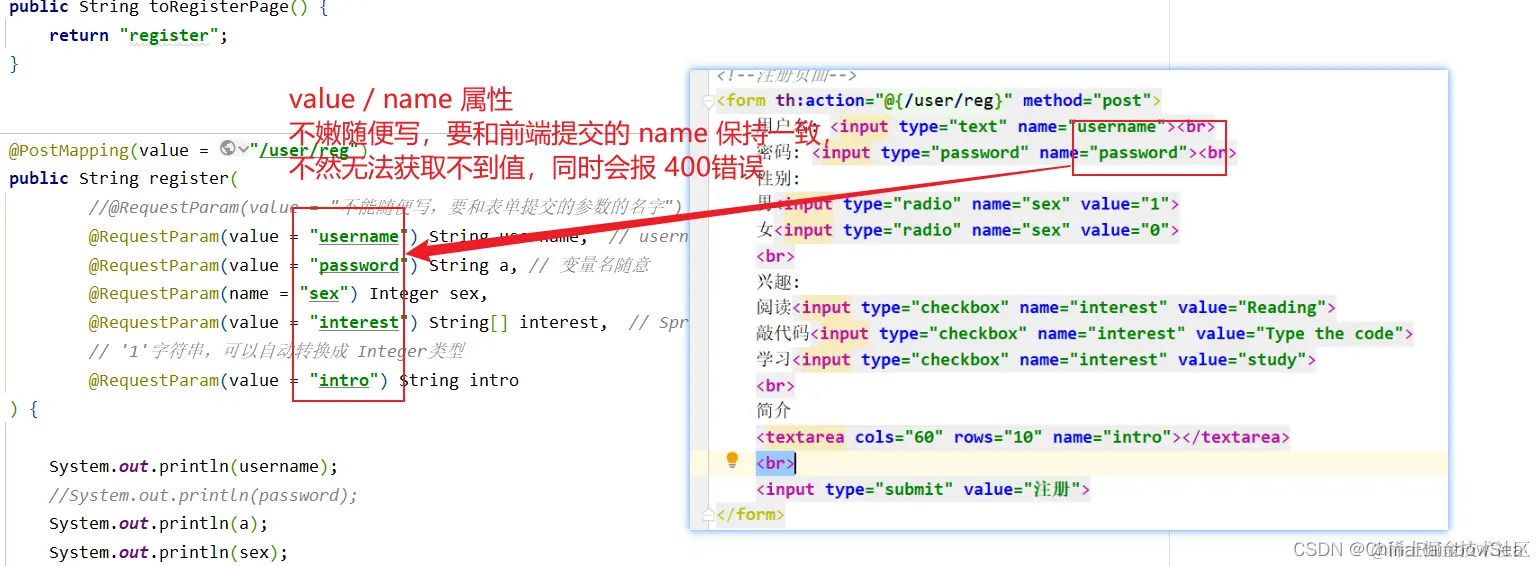Image resolution: width=1537 pixels, height=566 pixels.
Task: Click method="post" in the form tag
Action: 1087,100
